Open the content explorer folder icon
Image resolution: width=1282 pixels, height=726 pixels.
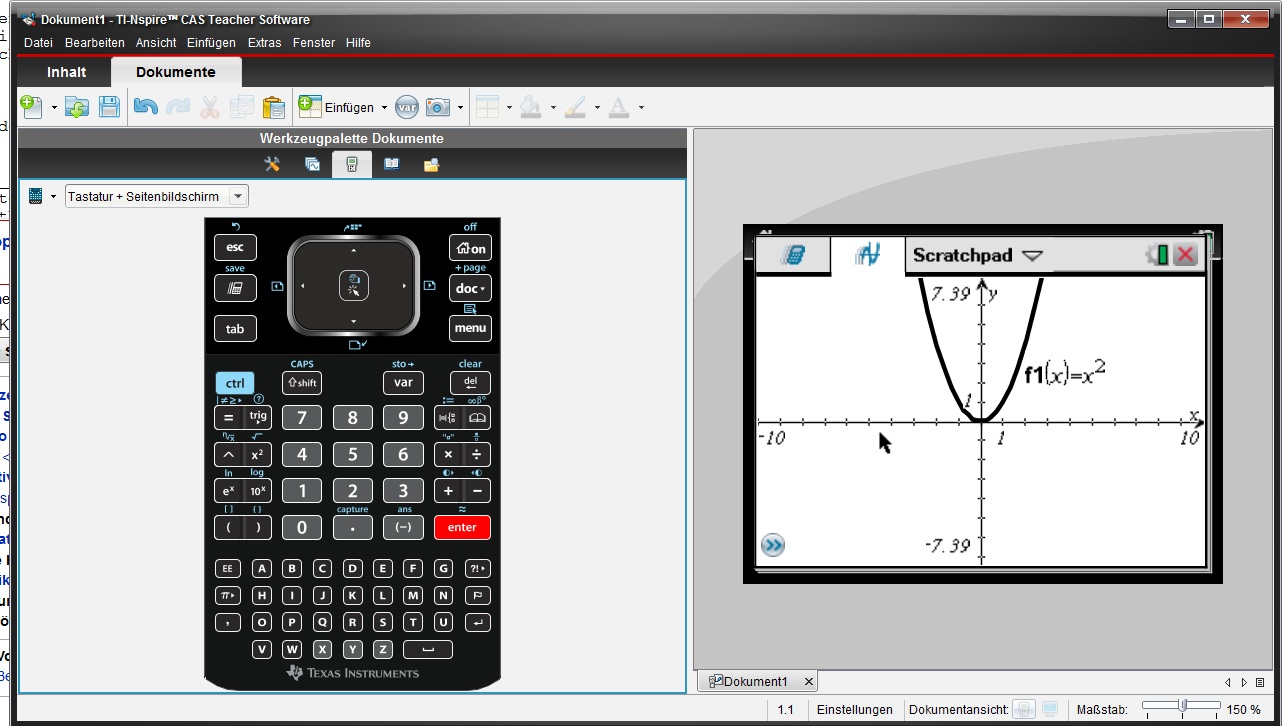pyautogui.click(x=432, y=165)
